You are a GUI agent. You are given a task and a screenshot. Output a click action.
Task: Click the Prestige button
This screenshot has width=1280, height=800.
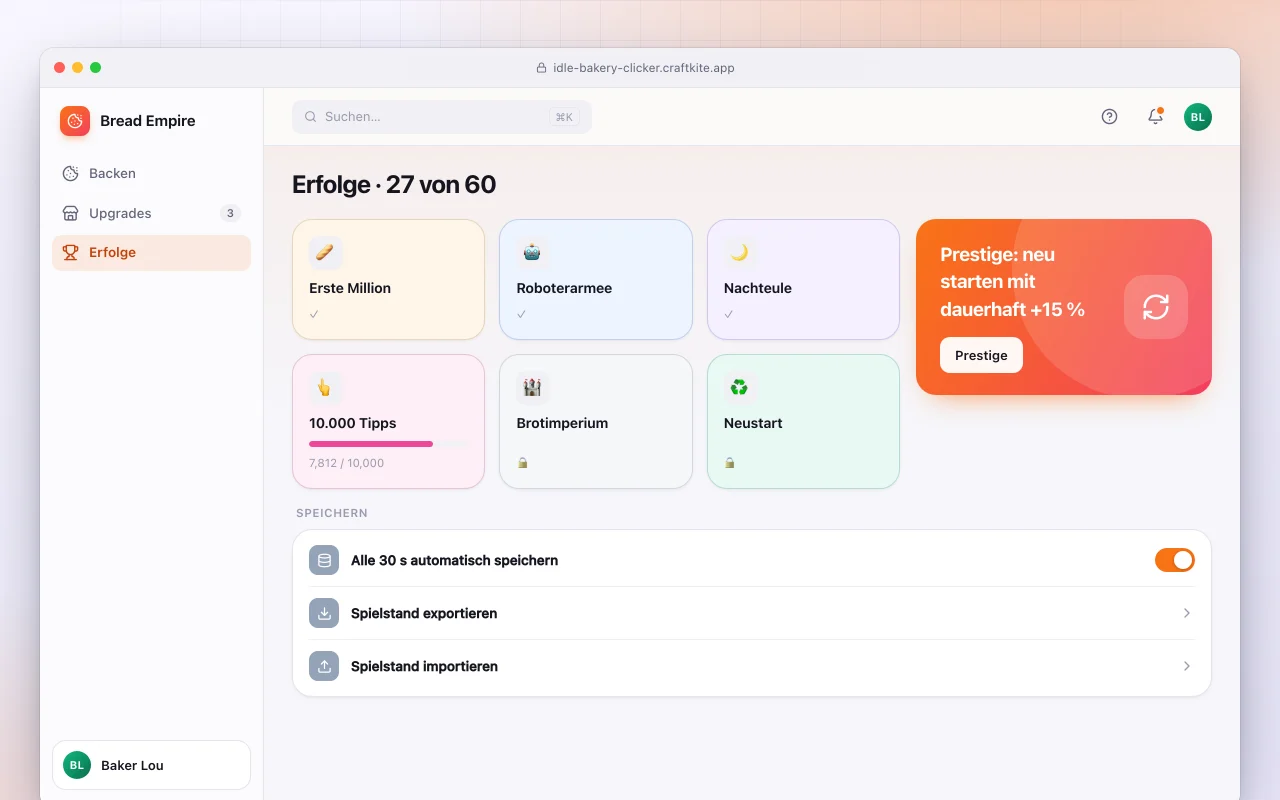[x=981, y=355]
